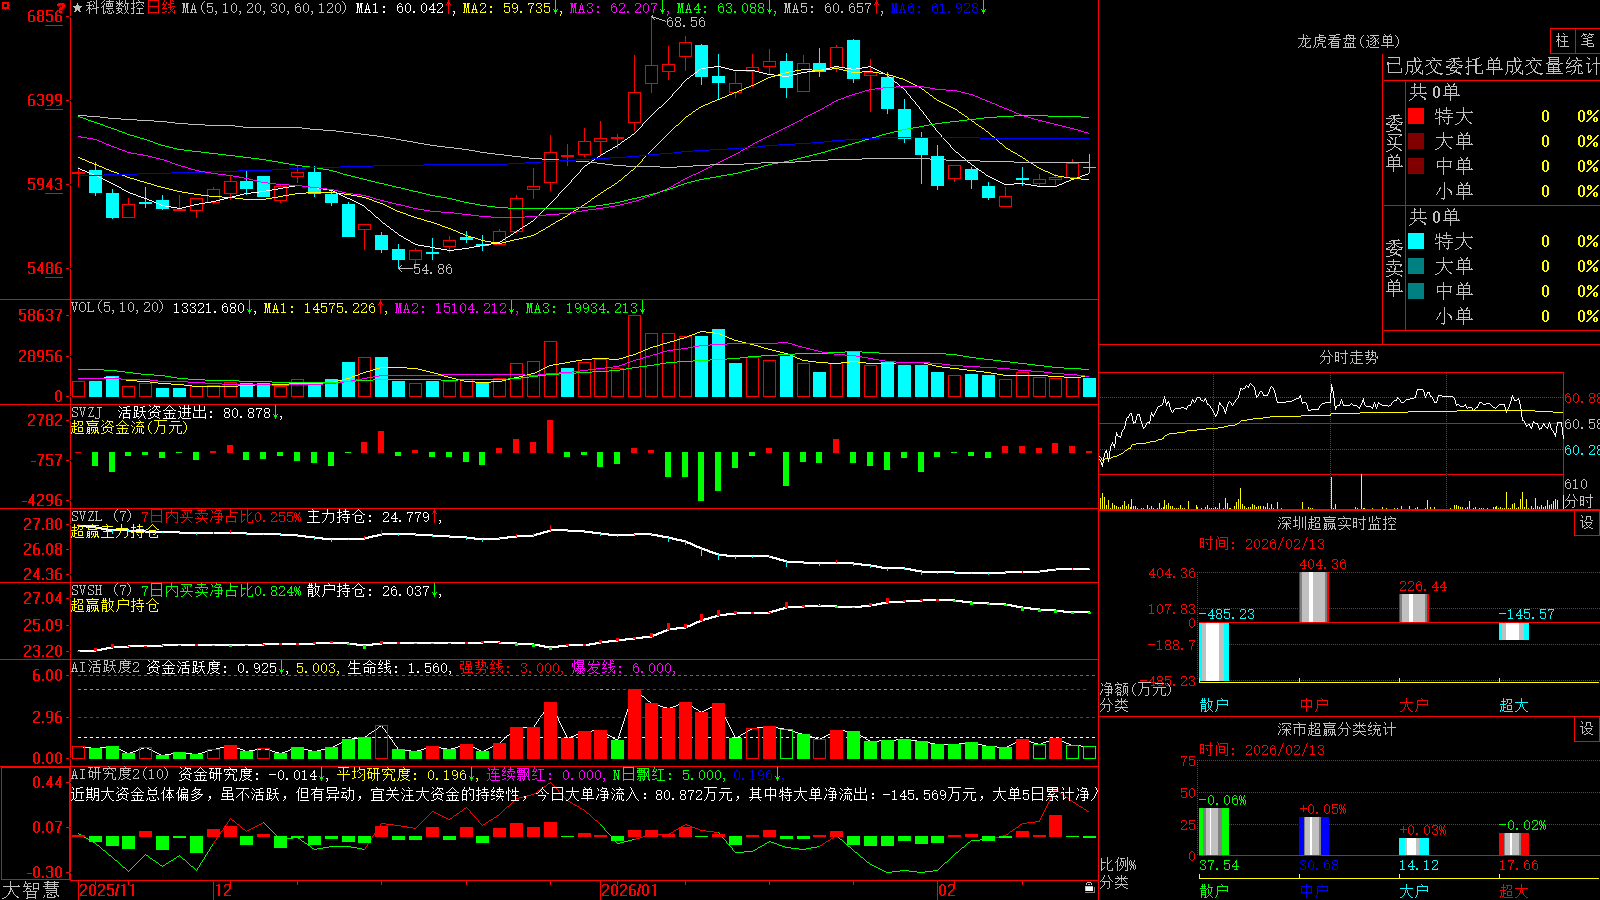Viewport: 1600px width, 900px height.
Task: Click the 散户 label in the real-time monitor chart
Action: [1214, 705]
